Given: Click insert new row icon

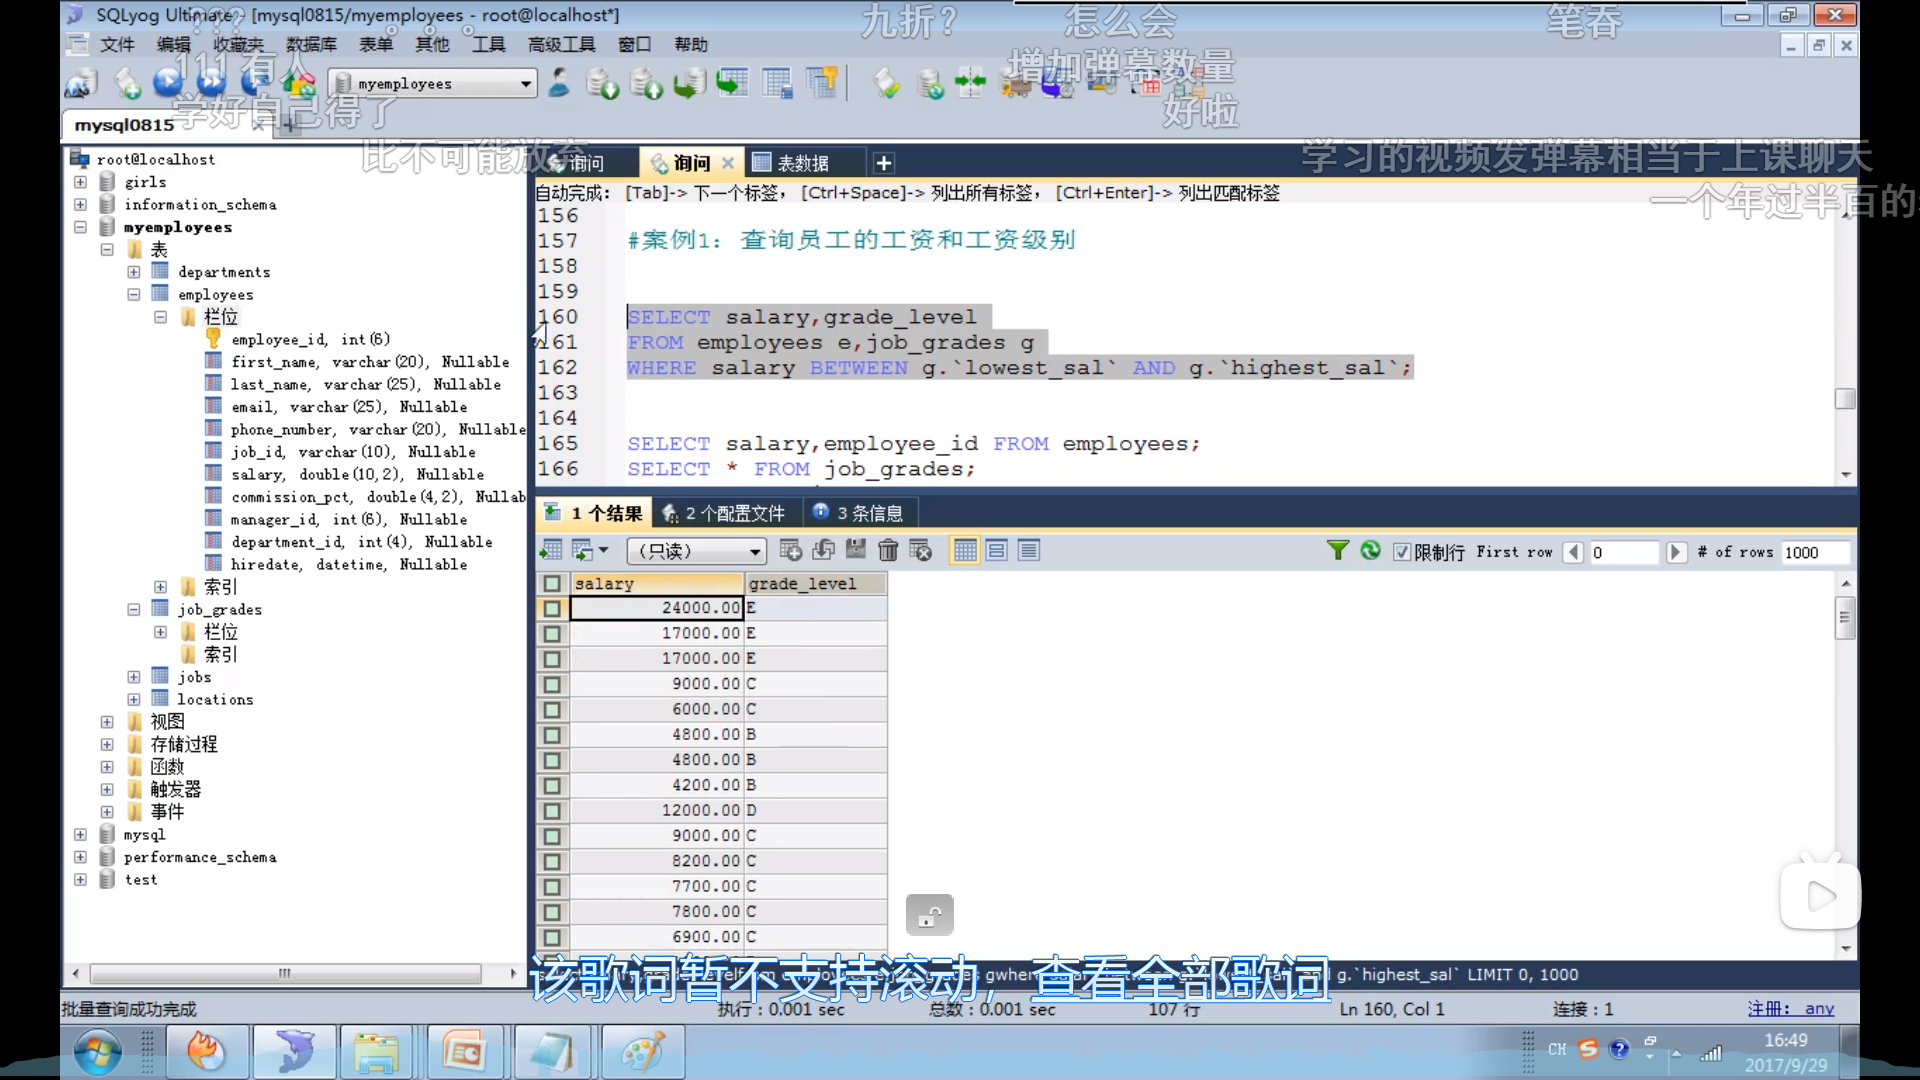Looking at the screenshot, I should pyautogui.click(x=790, y=551).
